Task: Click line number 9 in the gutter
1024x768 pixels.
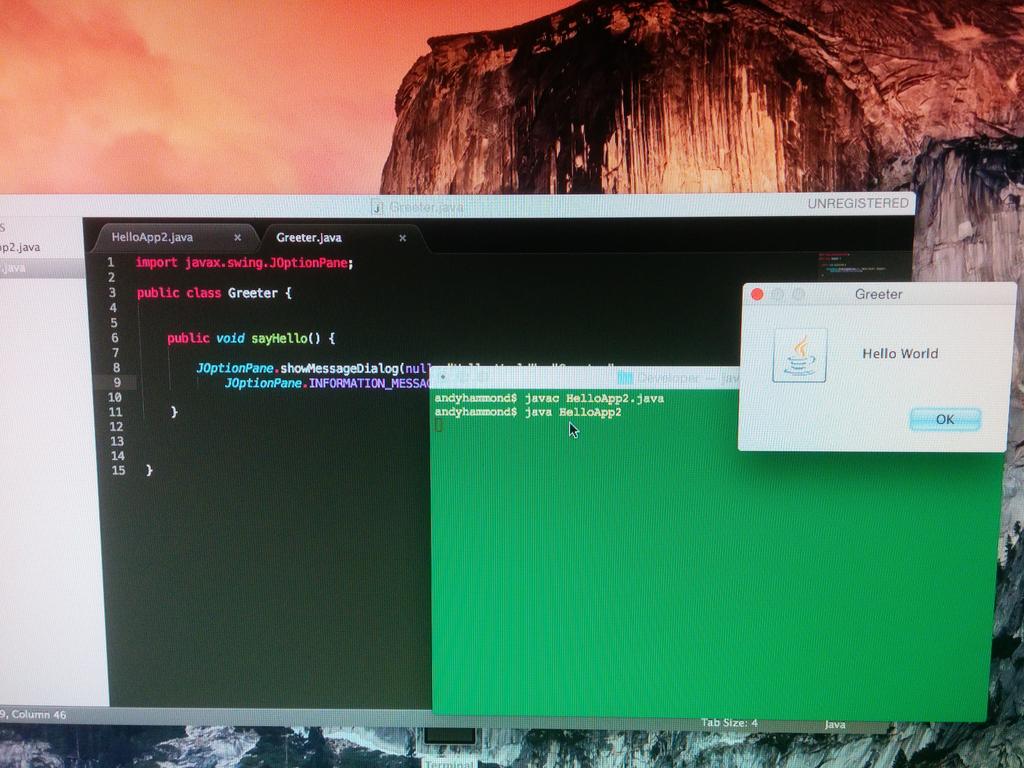Action: tap(117, 383)
